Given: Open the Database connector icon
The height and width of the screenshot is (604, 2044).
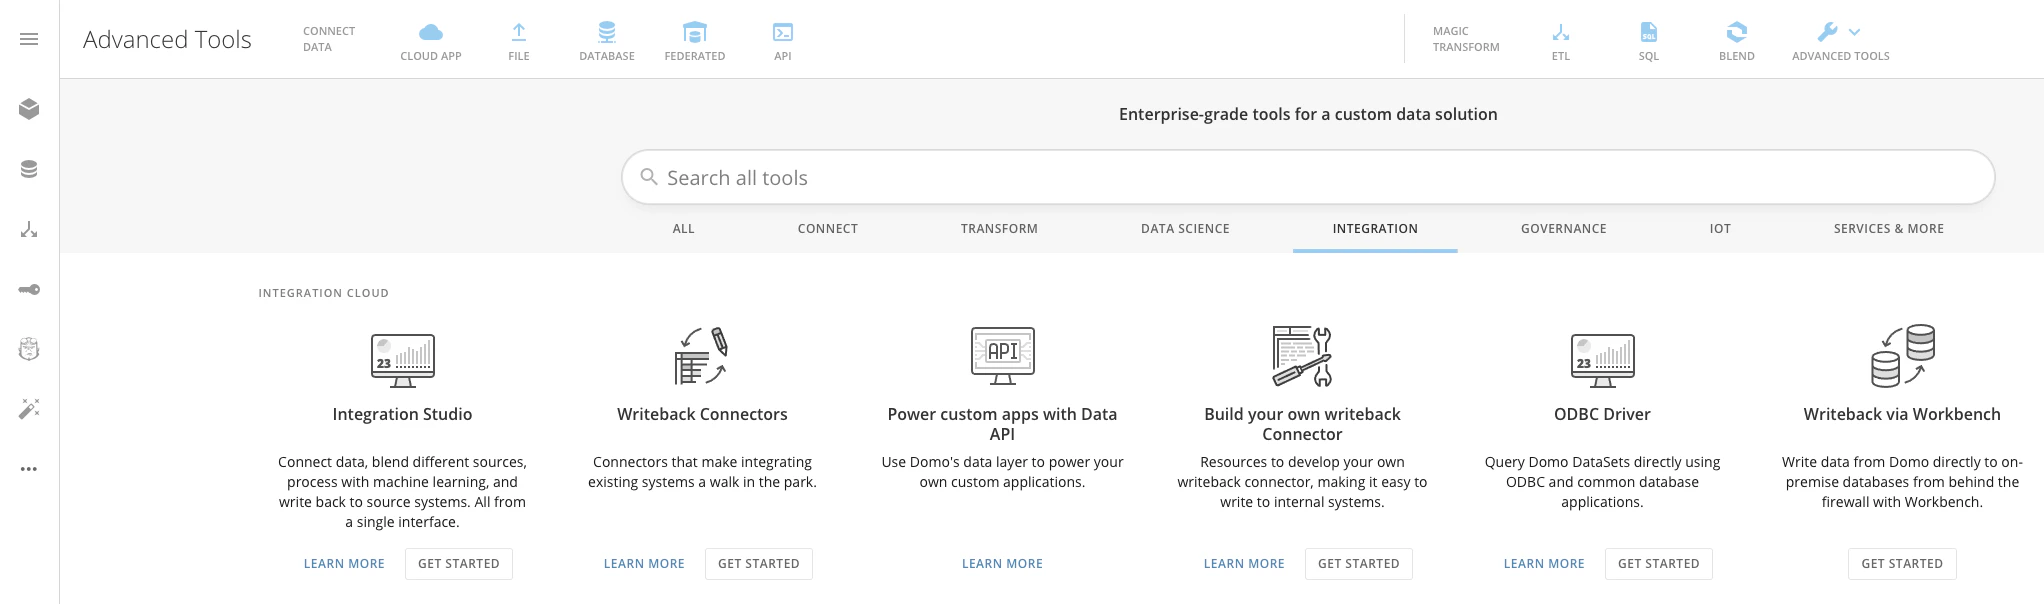Looking at the screenshot, I should click(607, 32).
